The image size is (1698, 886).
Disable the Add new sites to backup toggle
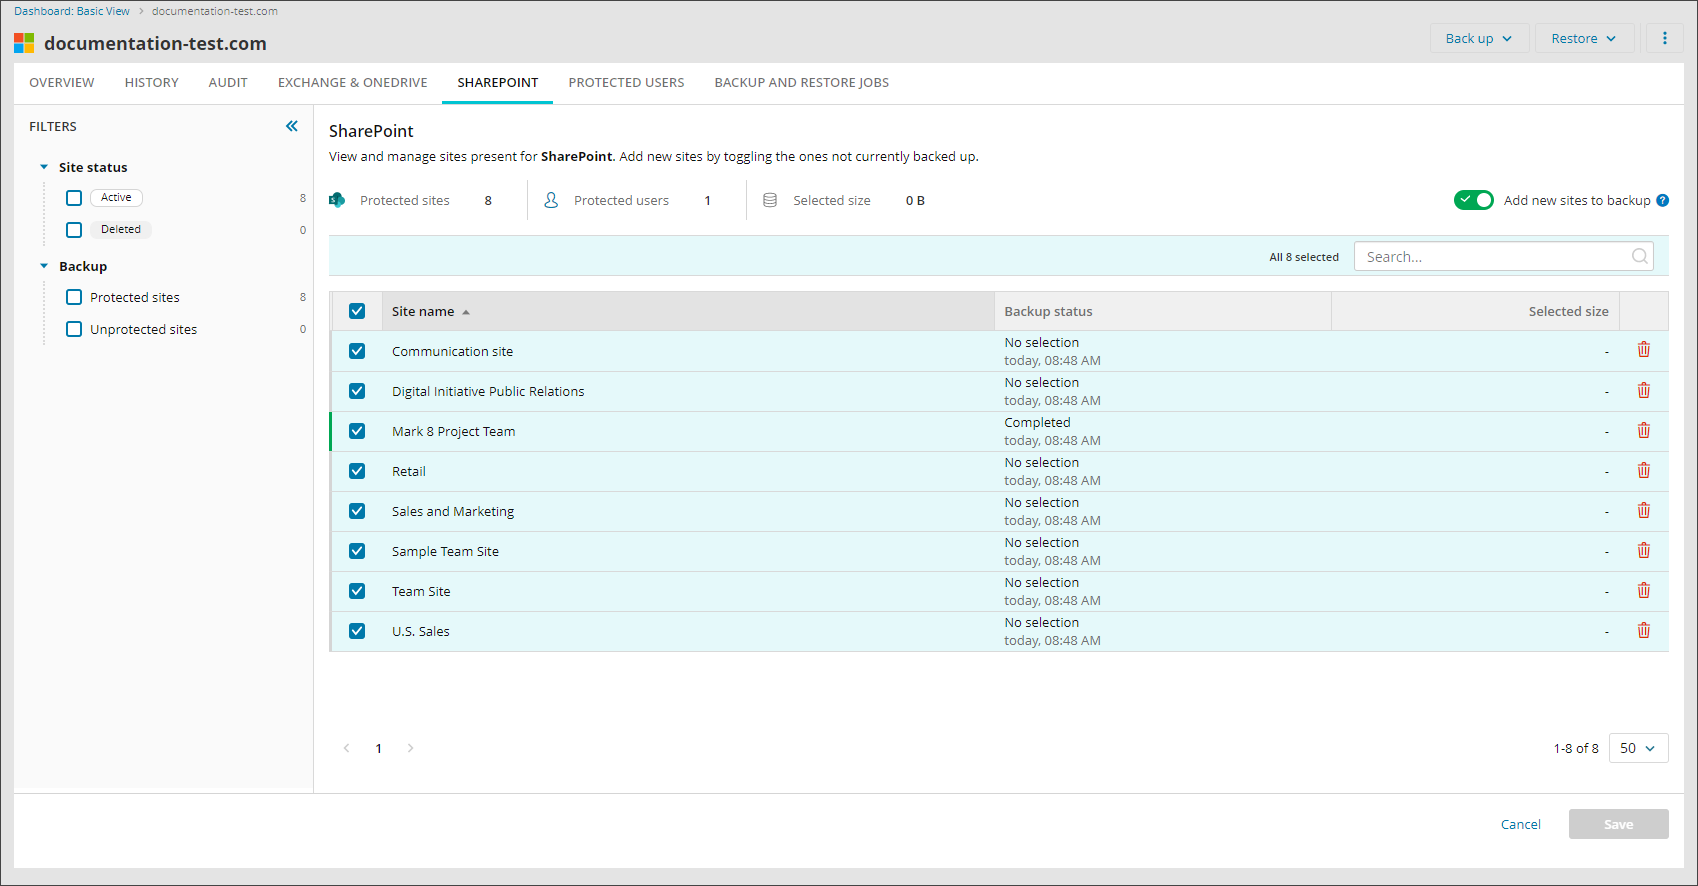click(1473, 200)
